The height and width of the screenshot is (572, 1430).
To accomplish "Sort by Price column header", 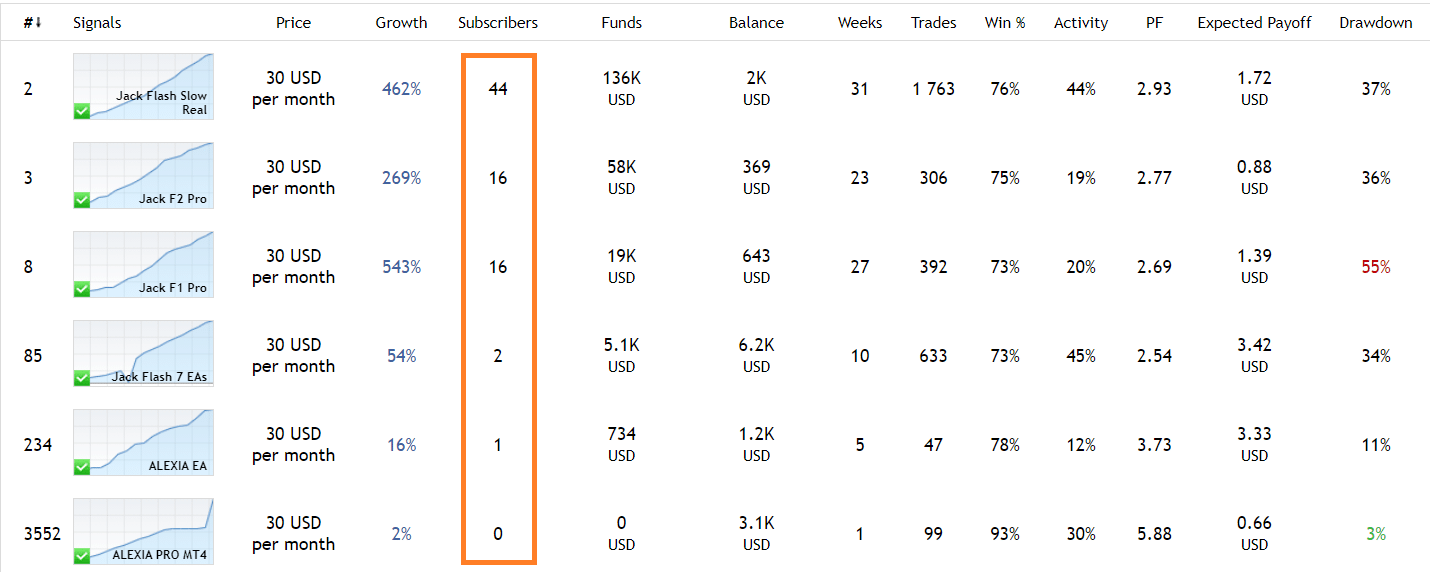I will 293,22.
